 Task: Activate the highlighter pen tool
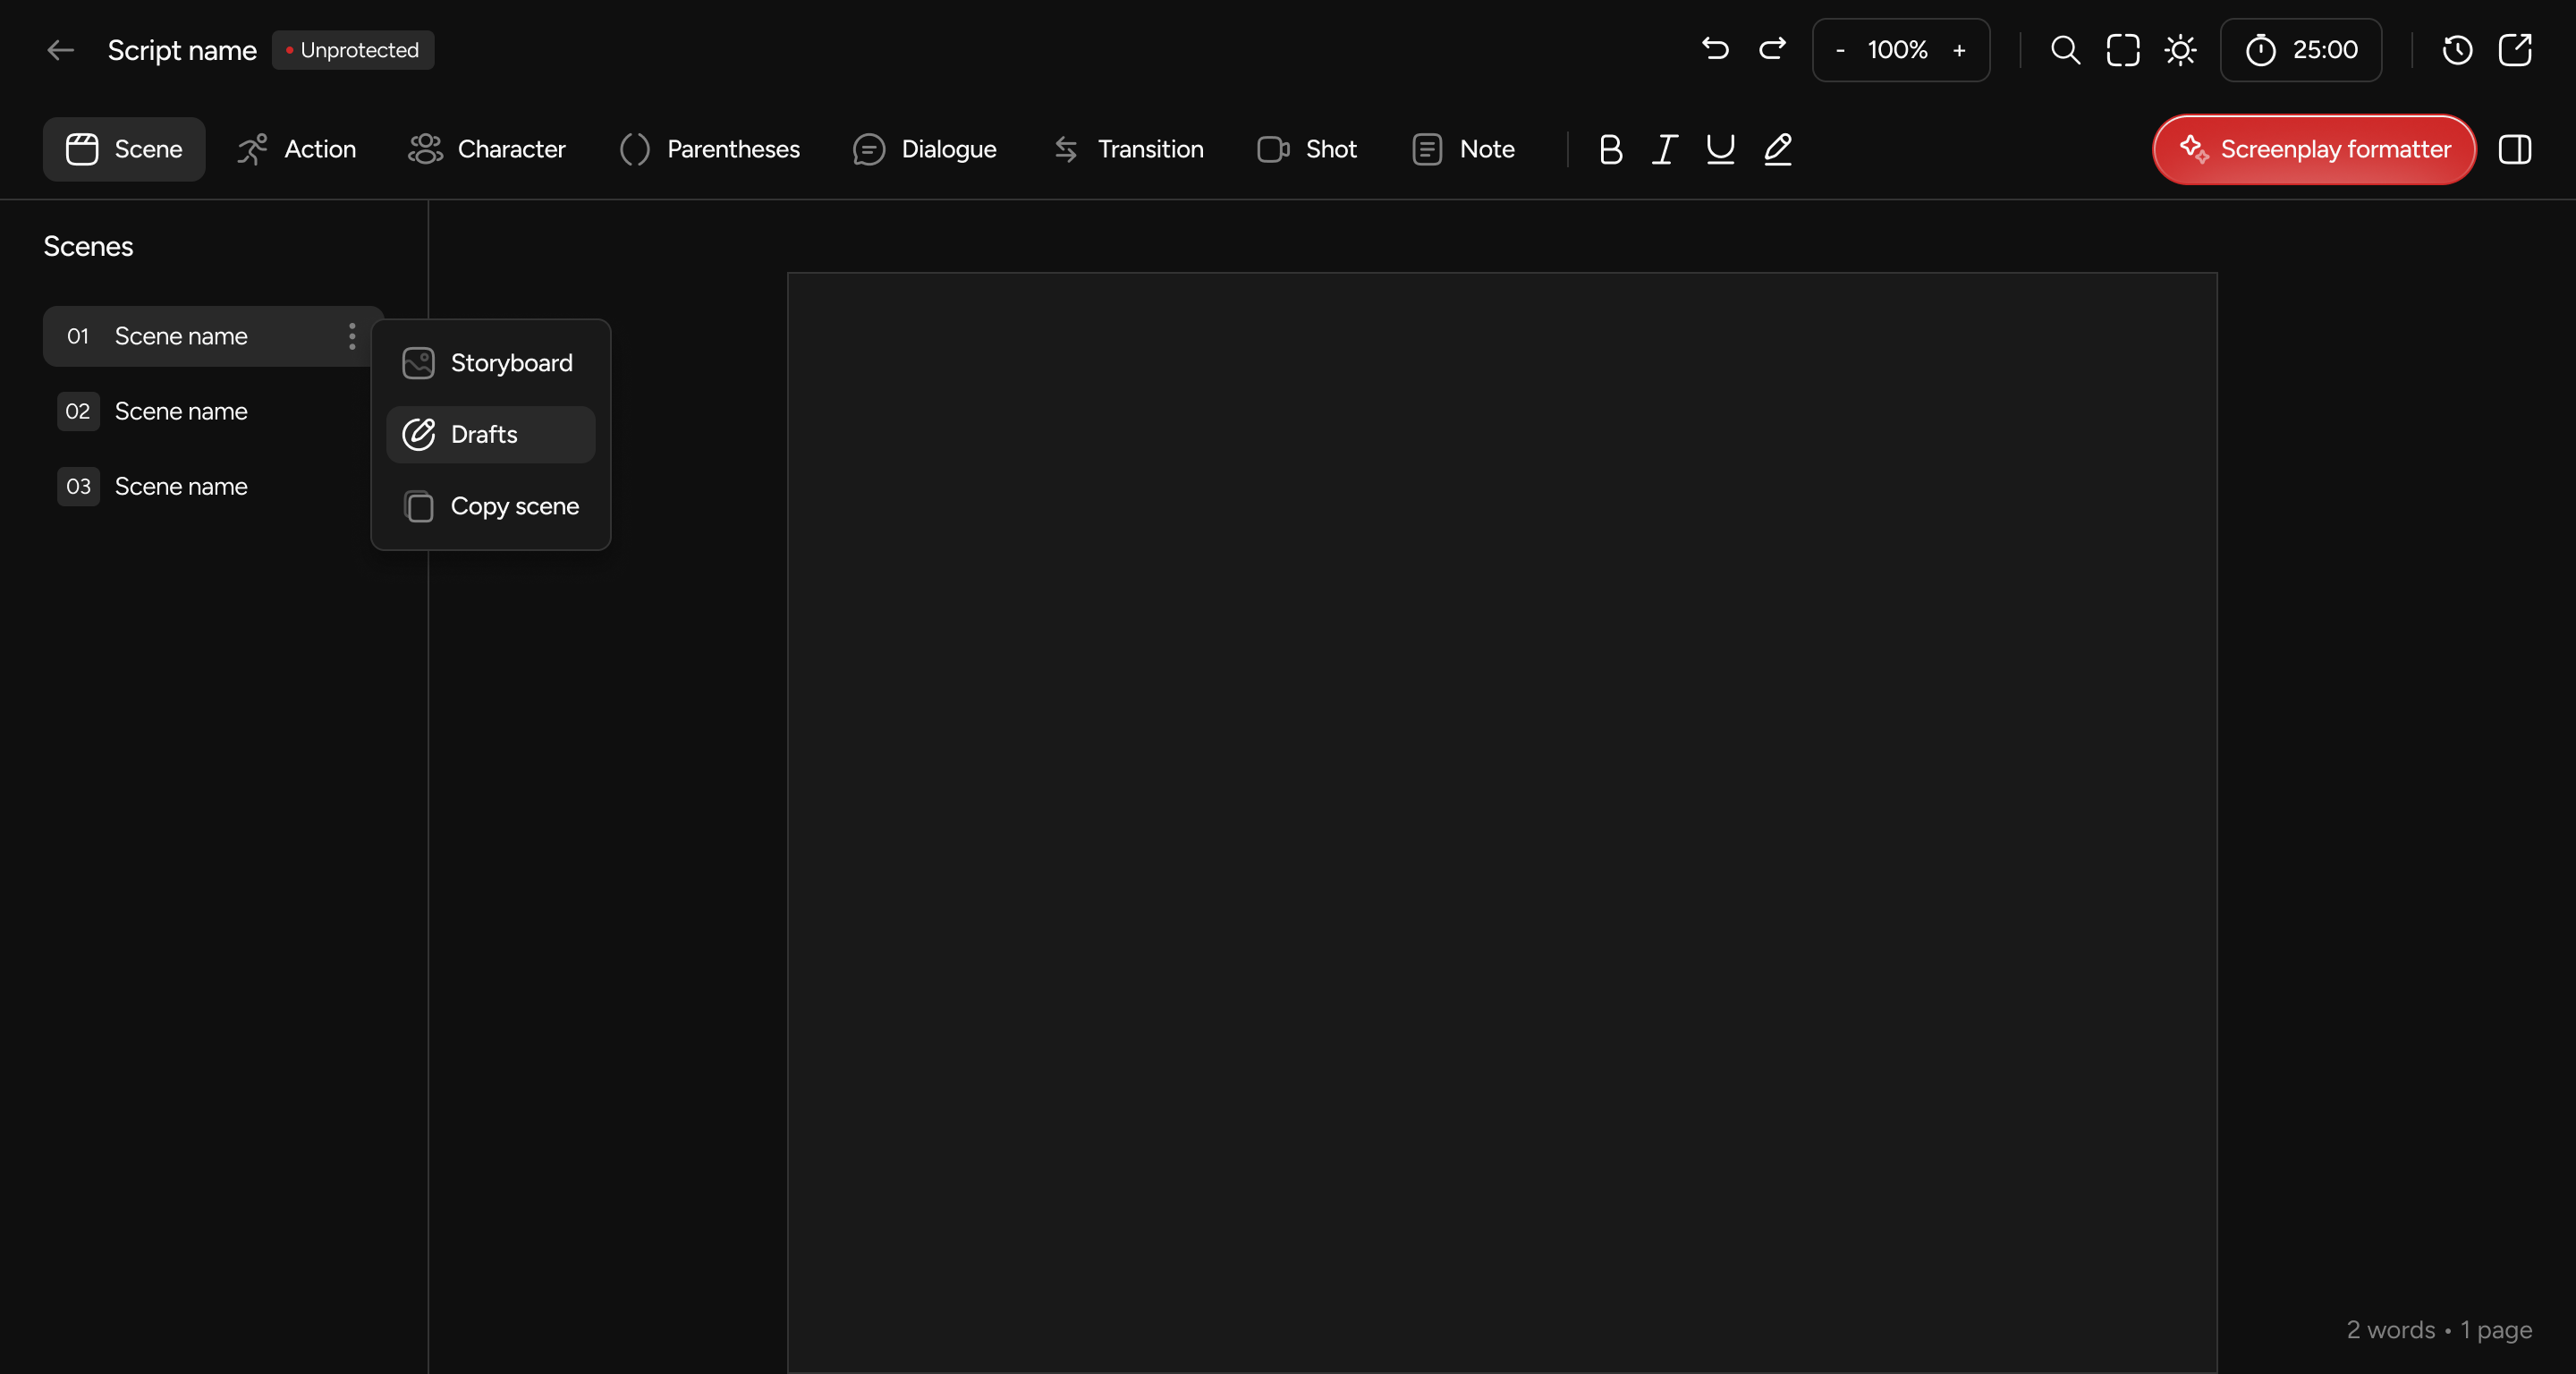(1778, 149)
